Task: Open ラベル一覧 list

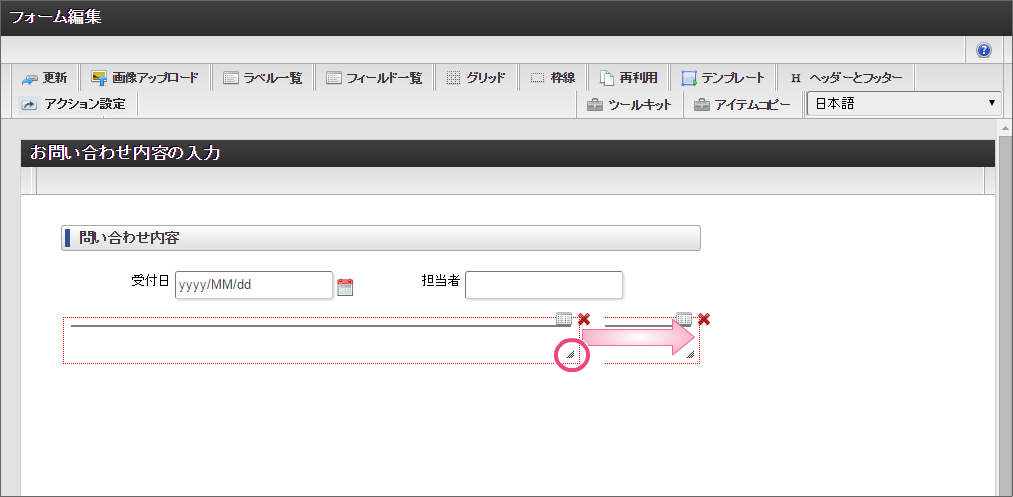Action: (x=262, y=79)
